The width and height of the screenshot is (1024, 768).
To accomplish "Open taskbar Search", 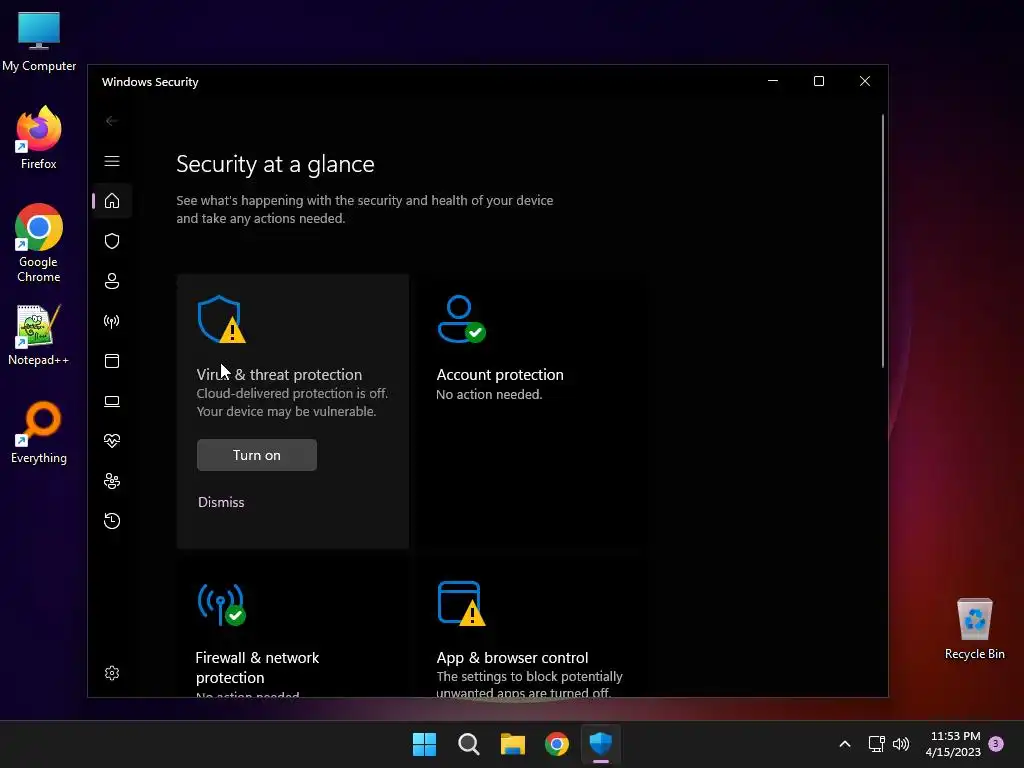I will point(469,744).
